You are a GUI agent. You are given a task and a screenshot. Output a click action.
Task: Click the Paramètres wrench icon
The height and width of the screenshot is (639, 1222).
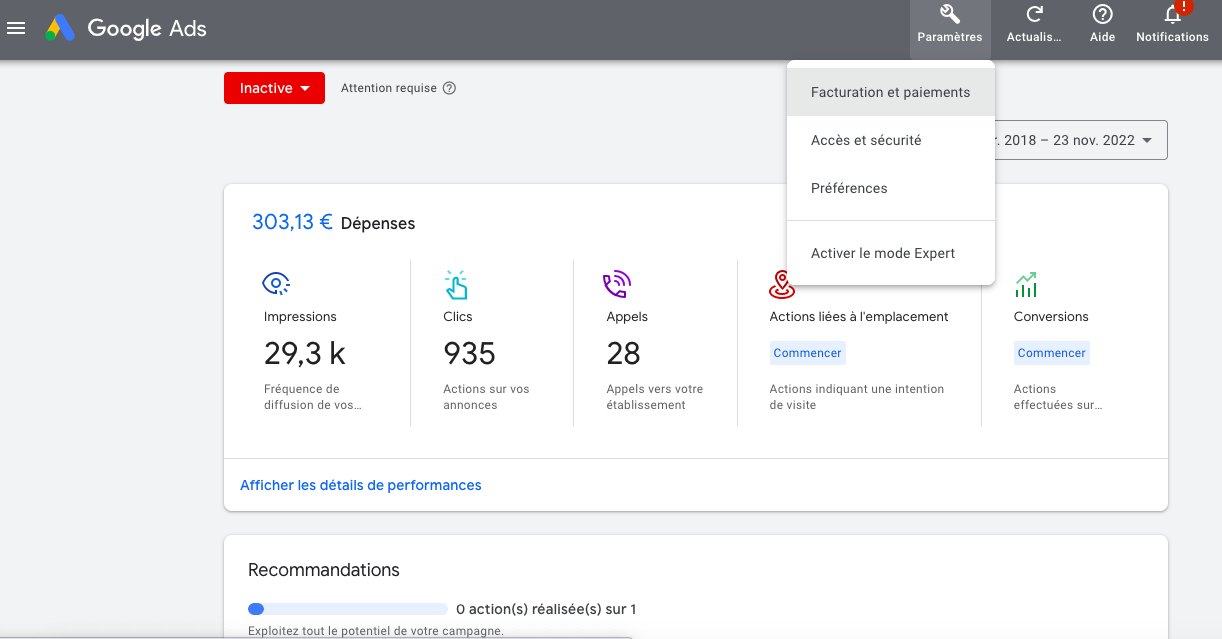(949, 15)
